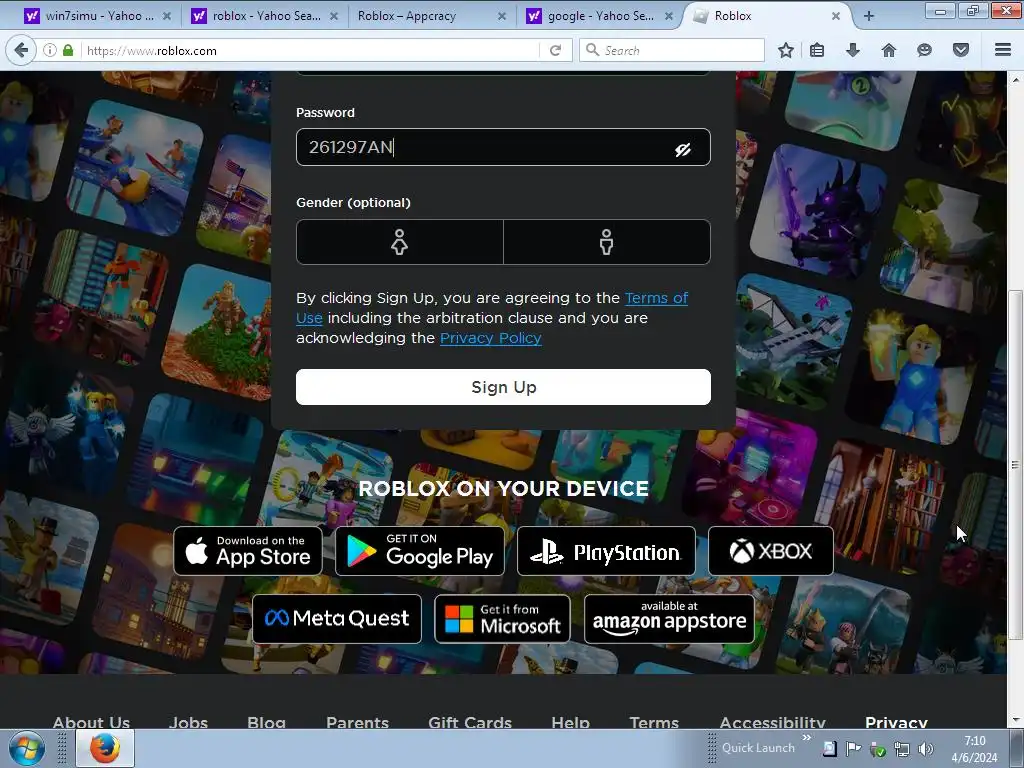The image size is (1024, 768).
Task: Open the Gift Cards footer link
Action: point(470,722)
